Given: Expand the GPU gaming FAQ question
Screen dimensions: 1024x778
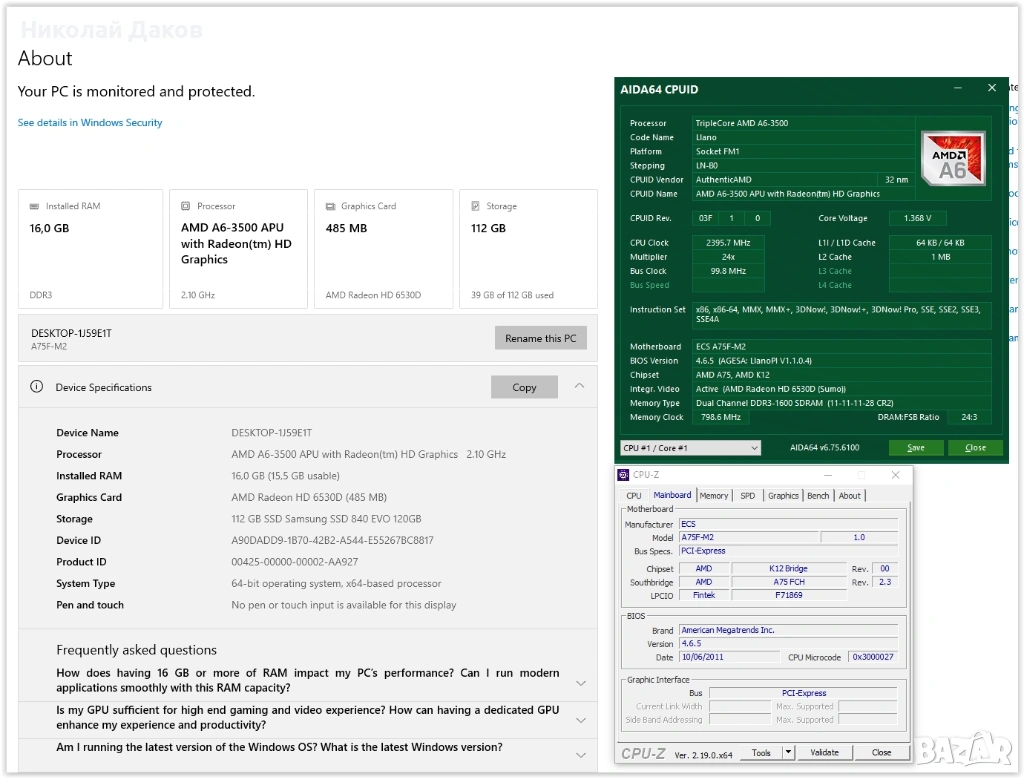Looking at the screenshot, I should point(580,719).
